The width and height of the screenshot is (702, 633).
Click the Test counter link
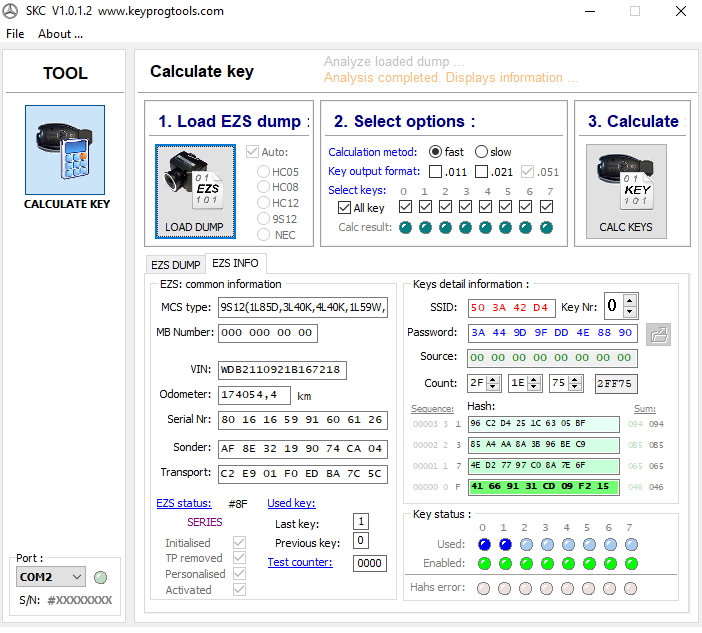click(x=299, y=562)
